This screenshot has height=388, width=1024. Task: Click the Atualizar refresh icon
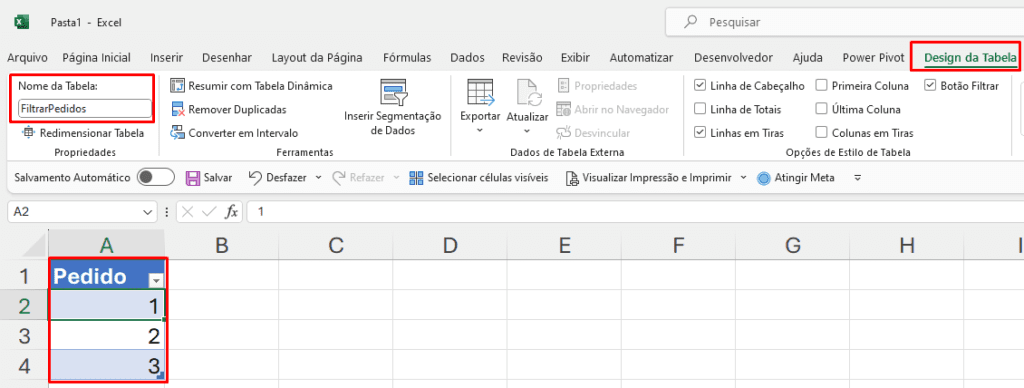[x=528, y=92]
